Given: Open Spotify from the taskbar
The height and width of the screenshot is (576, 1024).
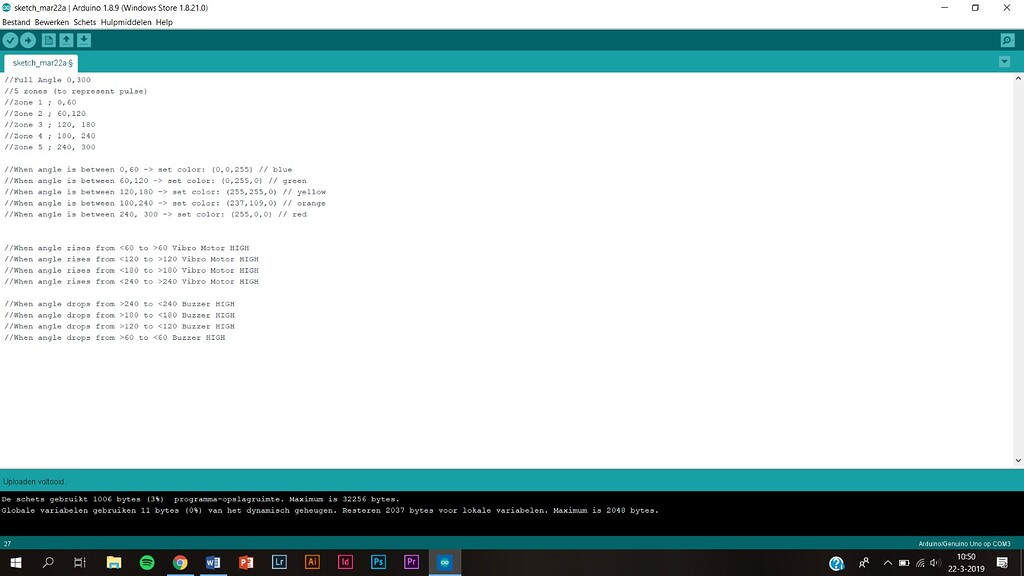Looking at the screenshot, I should click(147, 562).
